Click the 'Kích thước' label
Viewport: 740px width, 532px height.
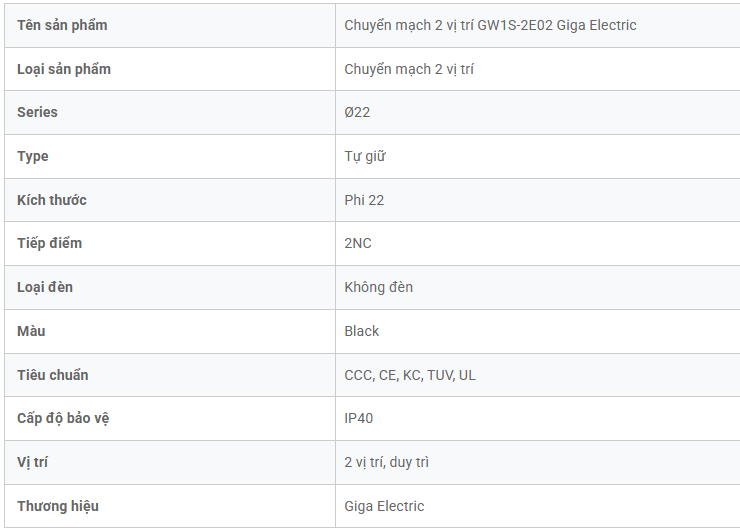[x=52, y=200]
